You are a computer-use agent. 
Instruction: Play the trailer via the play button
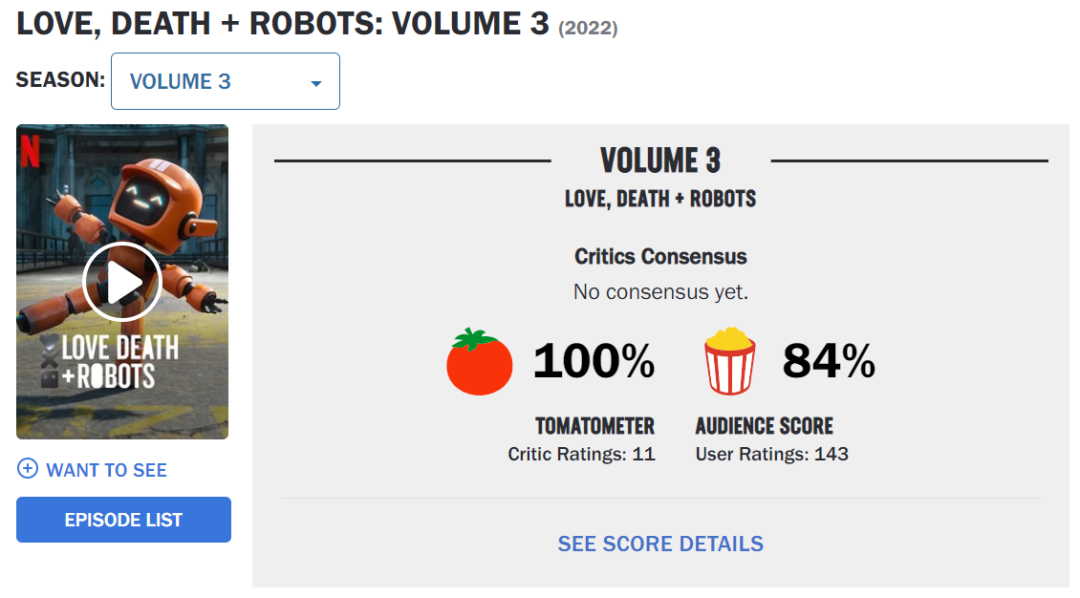pos(122,282)
